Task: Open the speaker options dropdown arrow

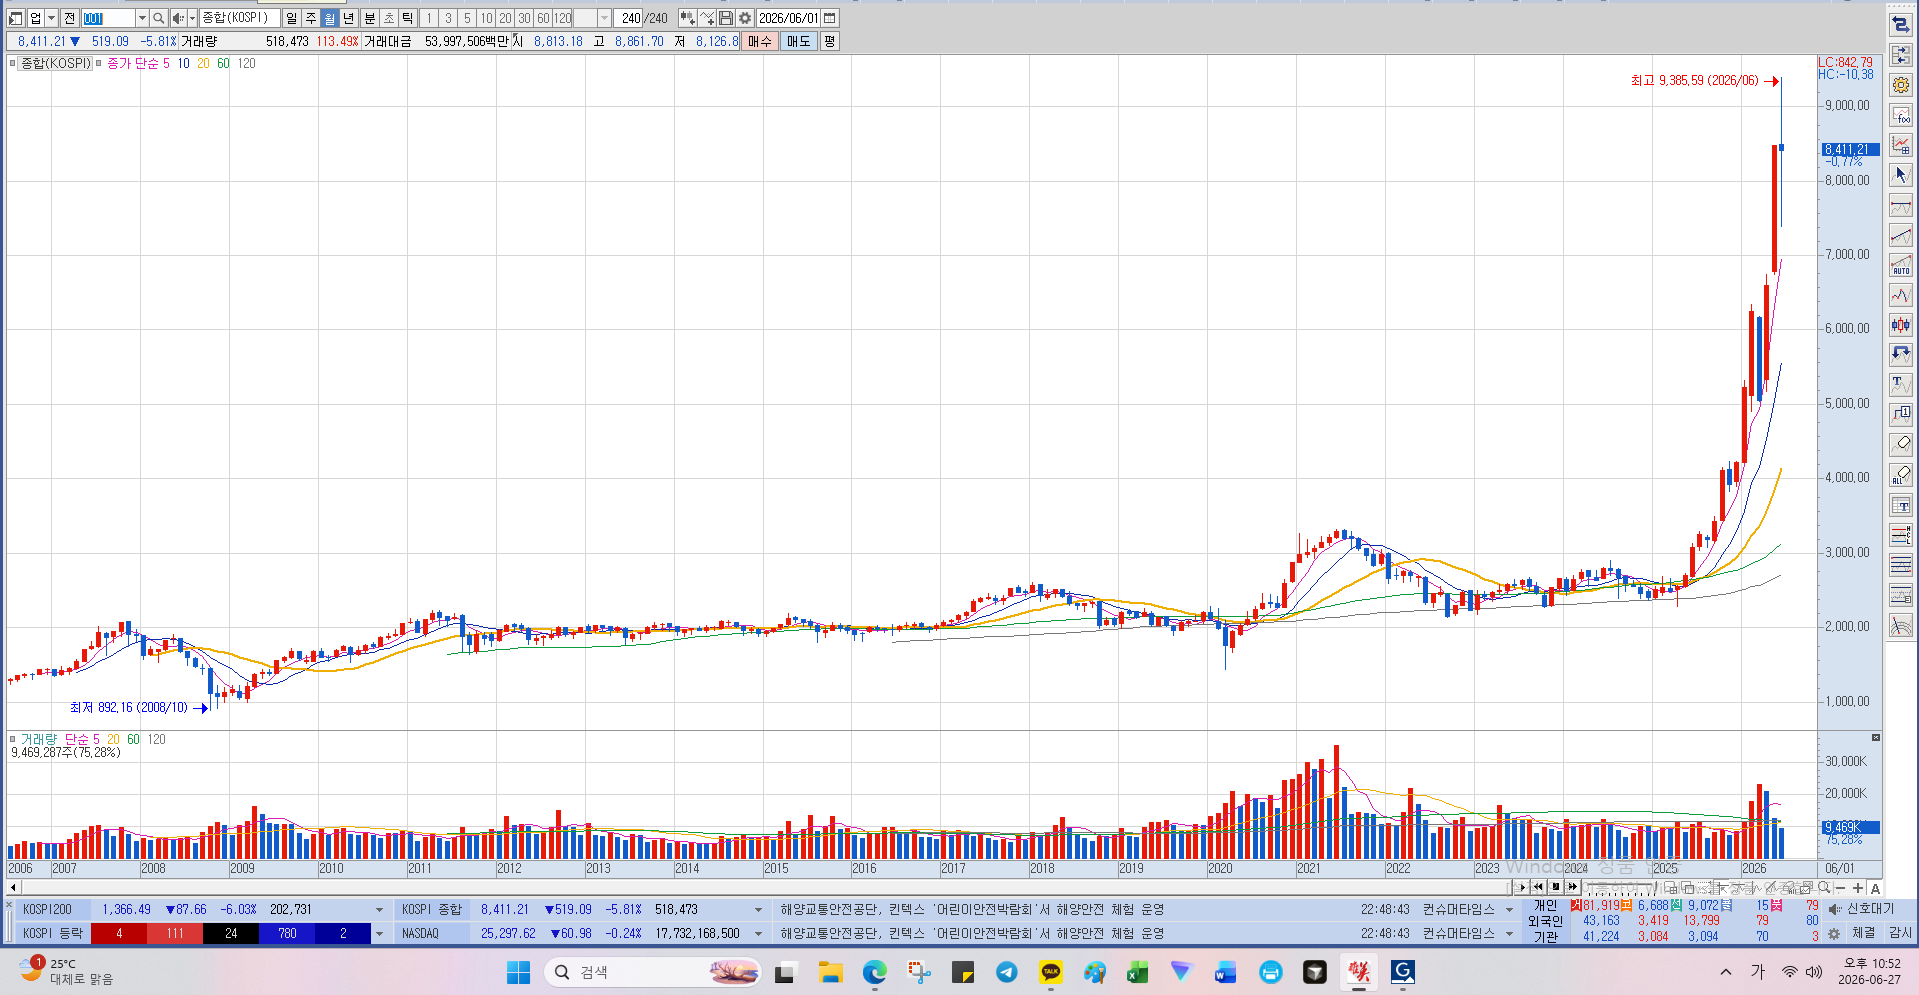Action: click(x=192, y=18)
